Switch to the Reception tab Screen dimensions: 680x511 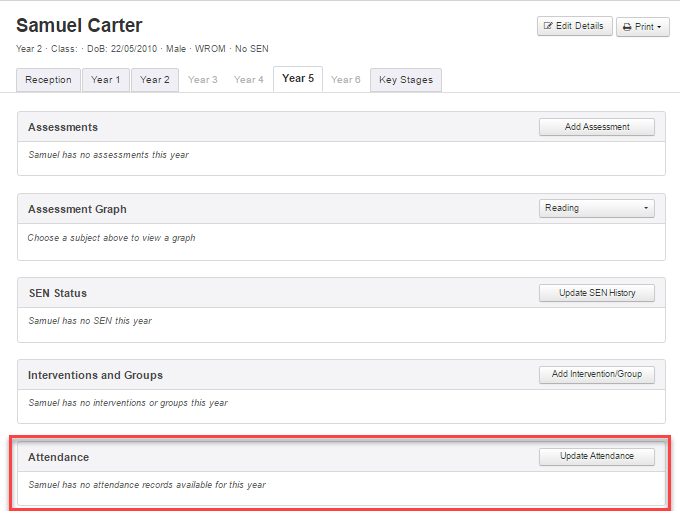pyautogui.click(x=48, y=80)
